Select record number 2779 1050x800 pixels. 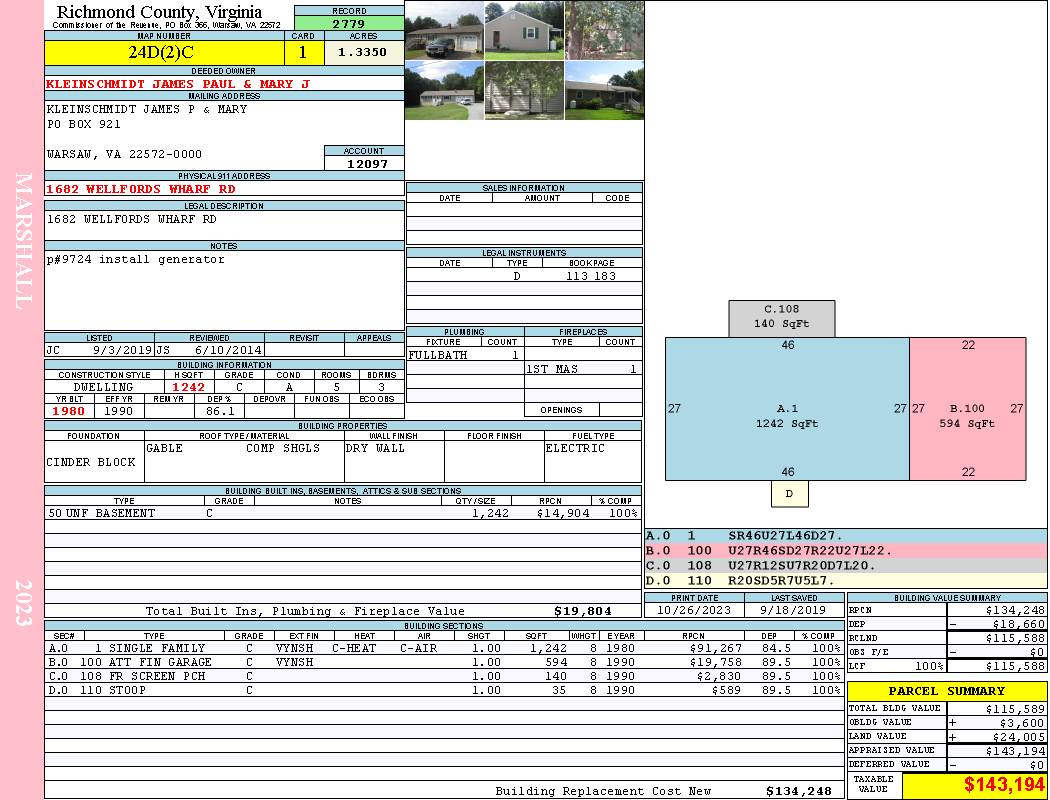tap(349, 23)
